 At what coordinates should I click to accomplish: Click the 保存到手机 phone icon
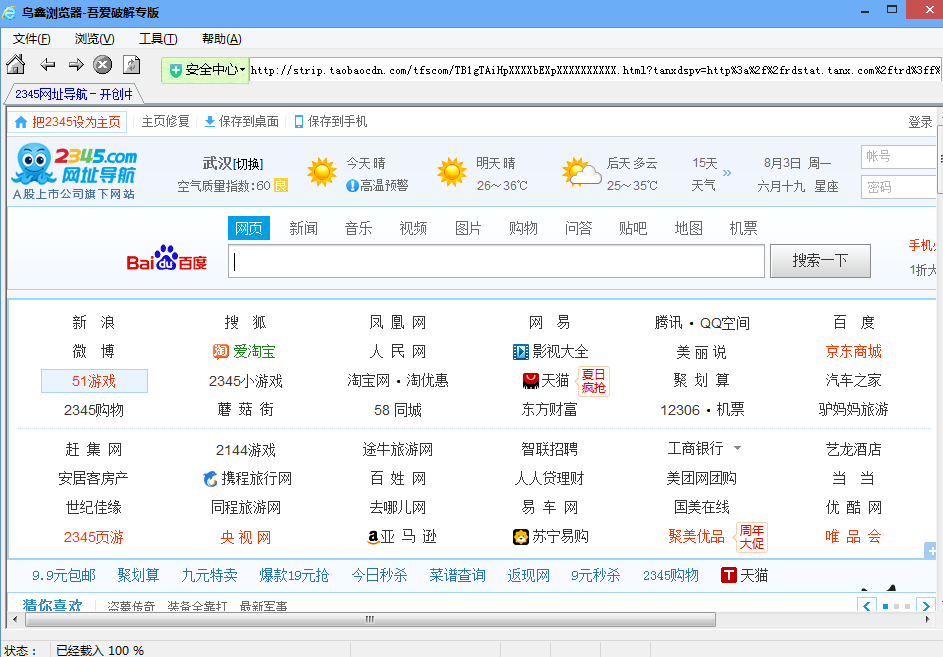[299, 122]
